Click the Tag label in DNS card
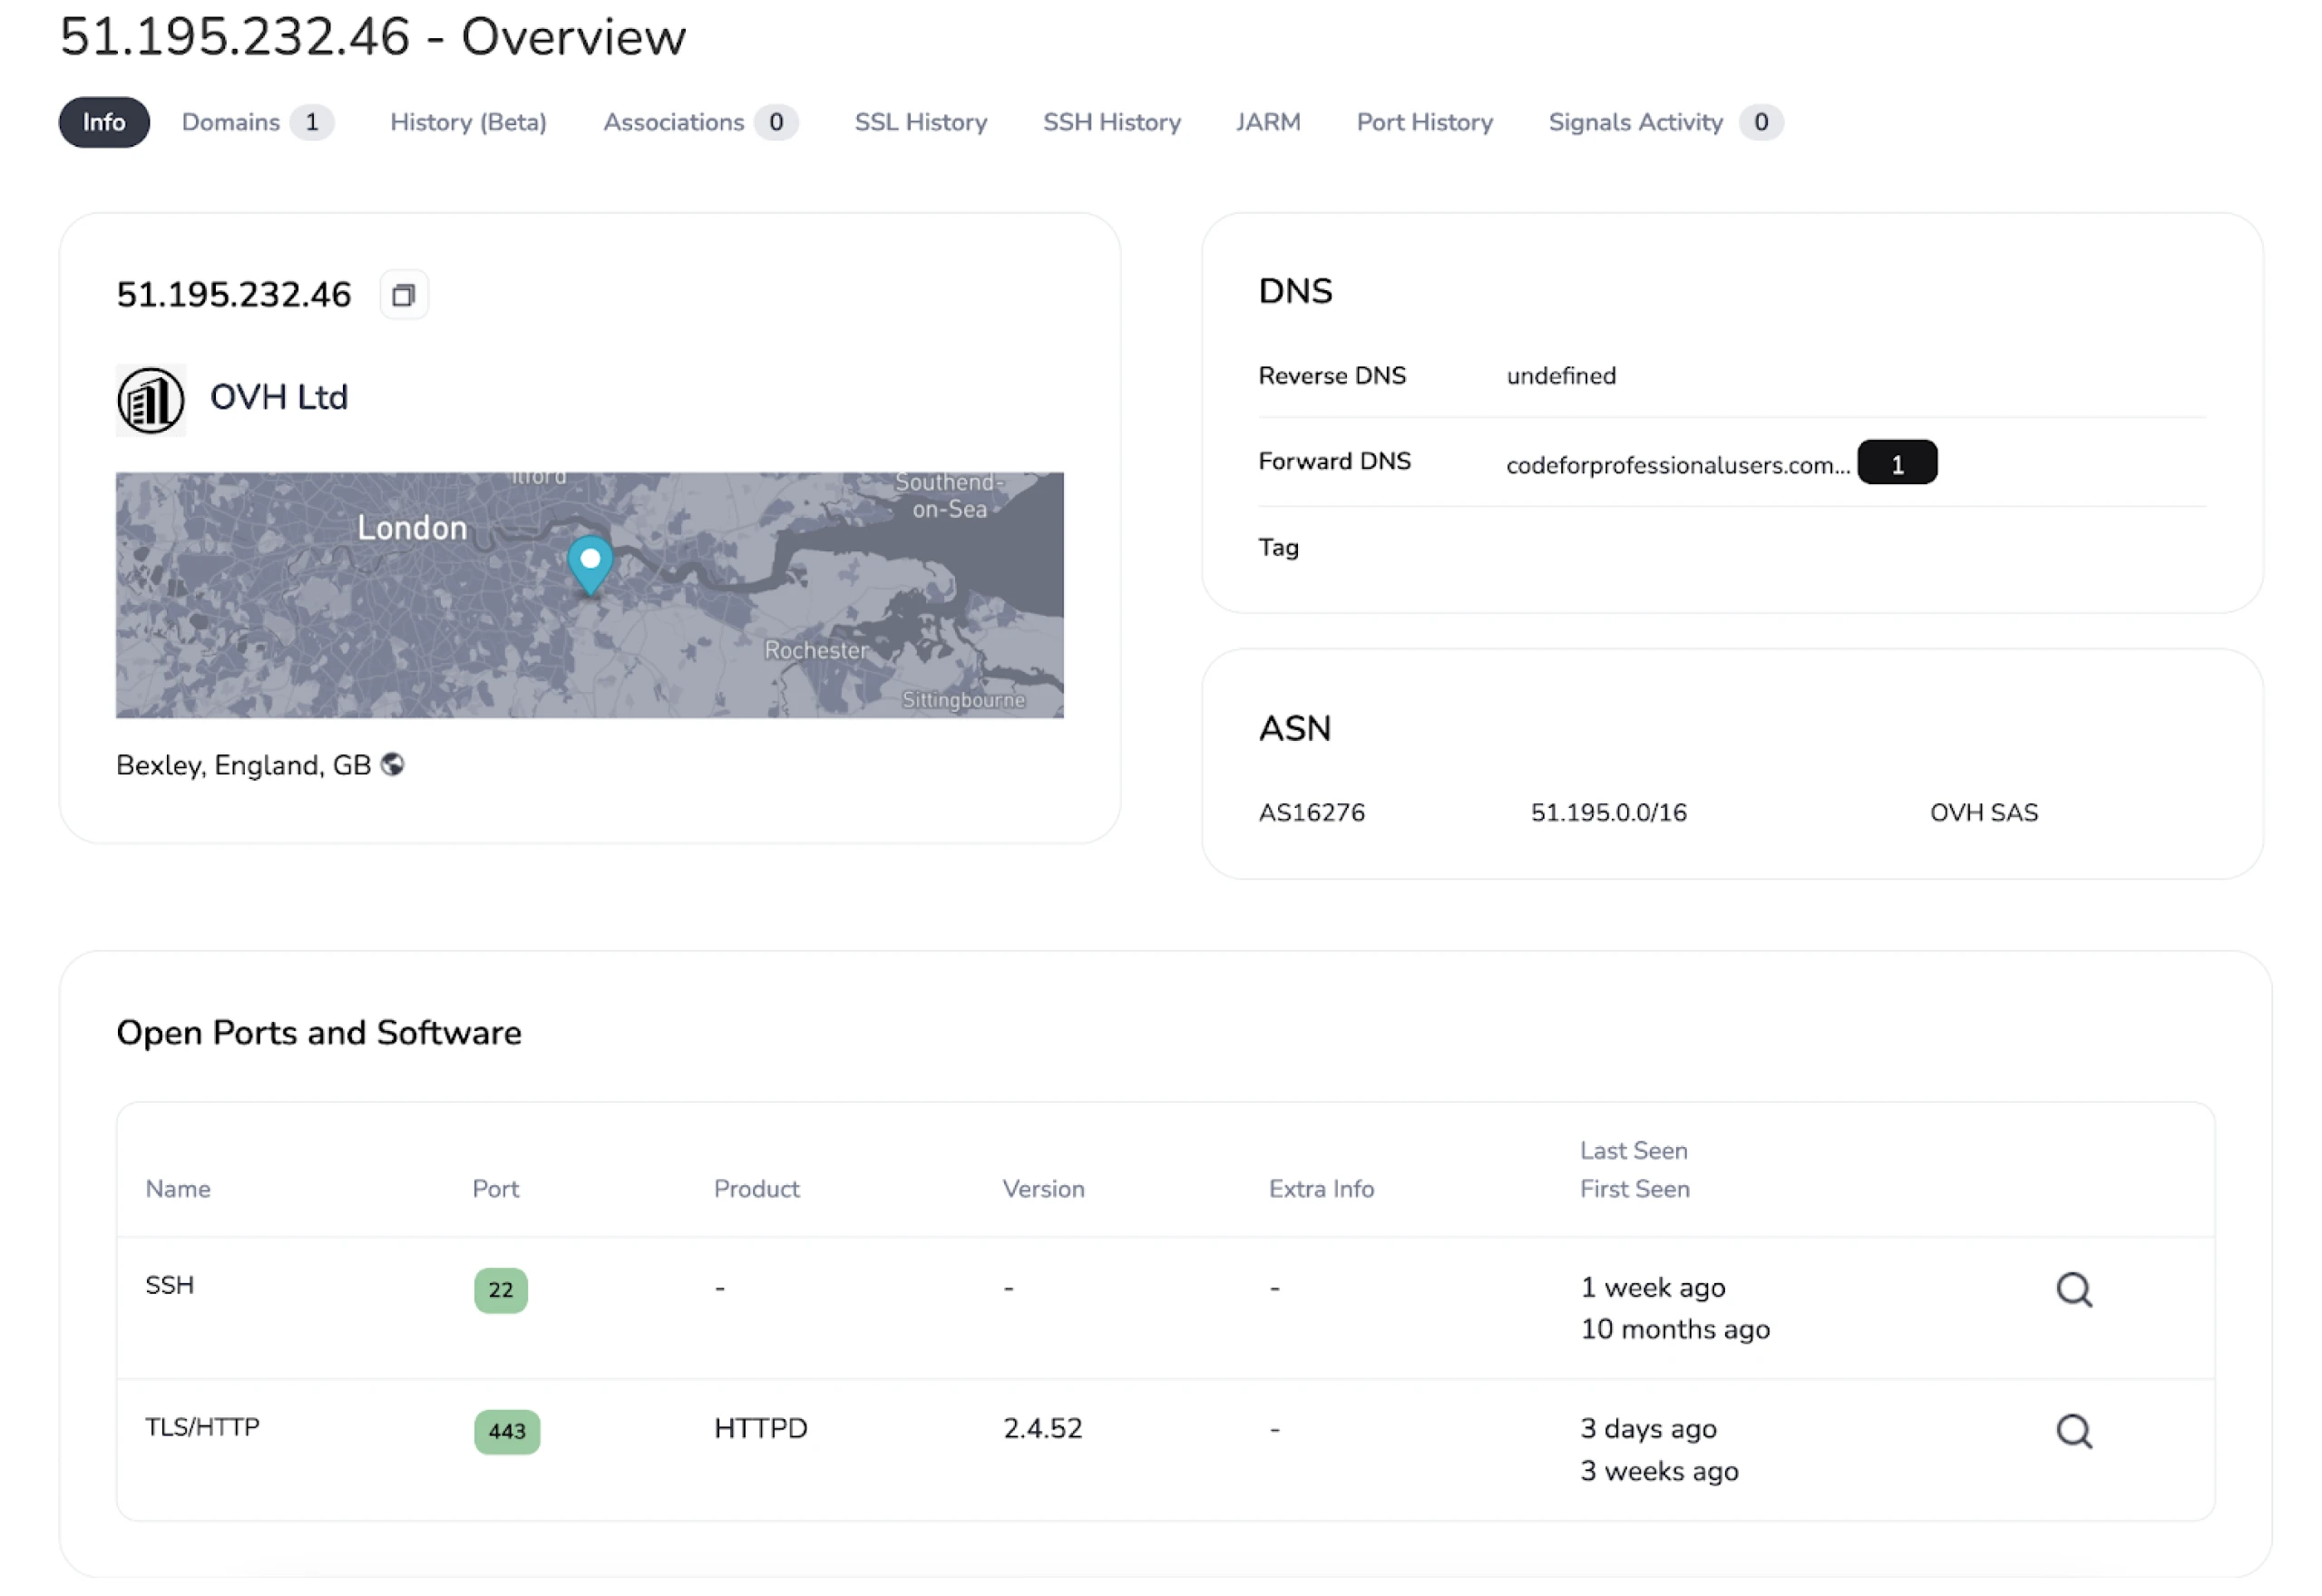2322x1596 pixels. click(1278, 549)
